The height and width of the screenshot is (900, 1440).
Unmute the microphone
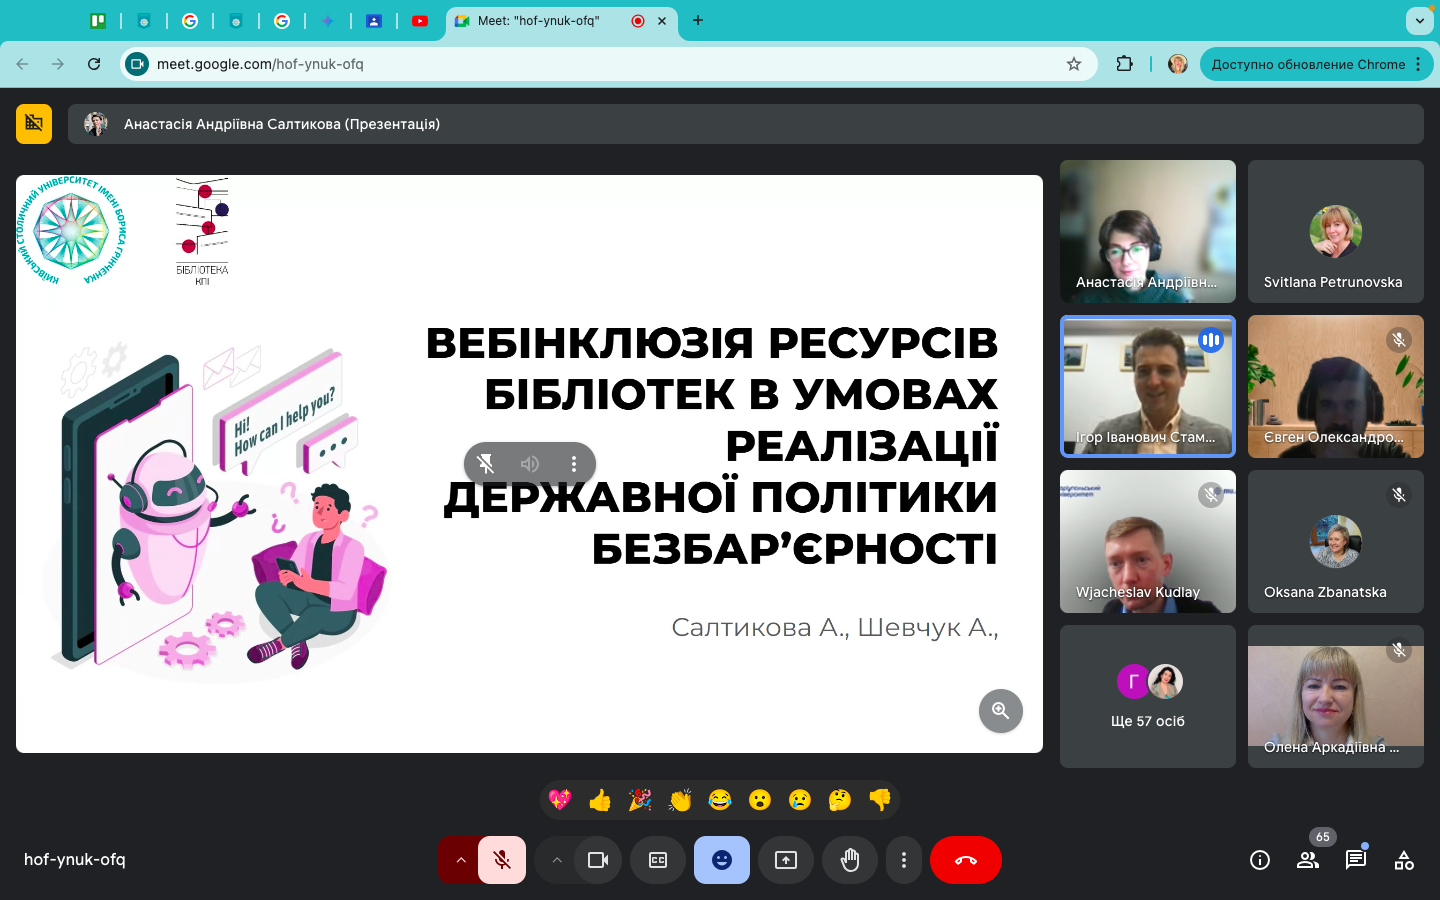[502, 860]
